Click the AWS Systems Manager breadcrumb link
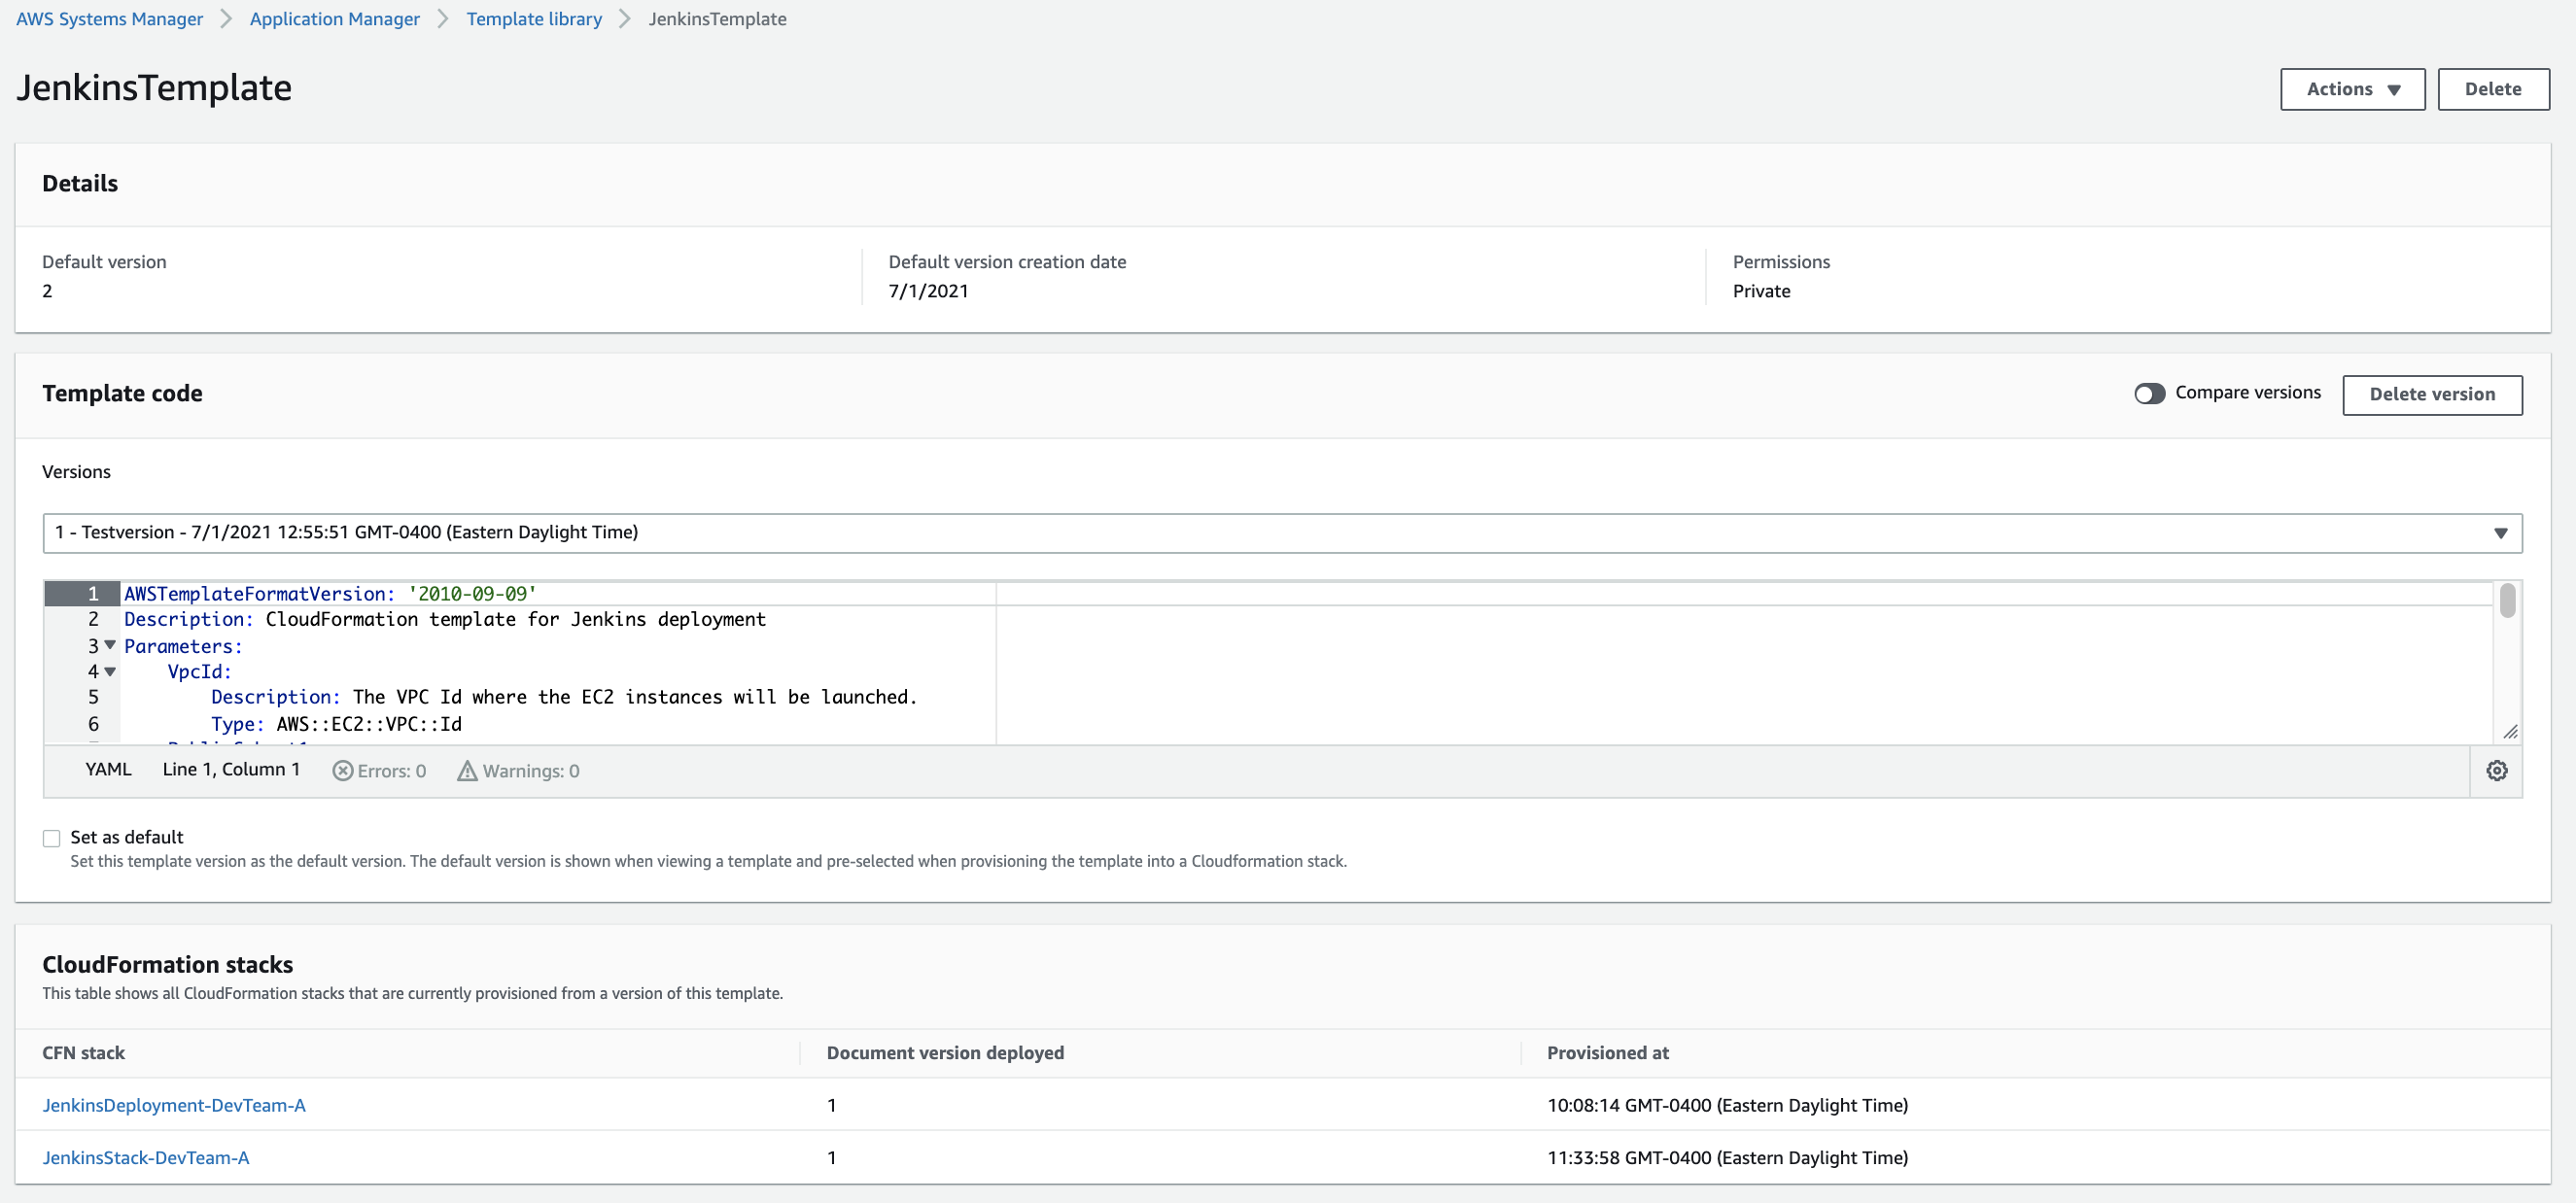 click(109, 18)
